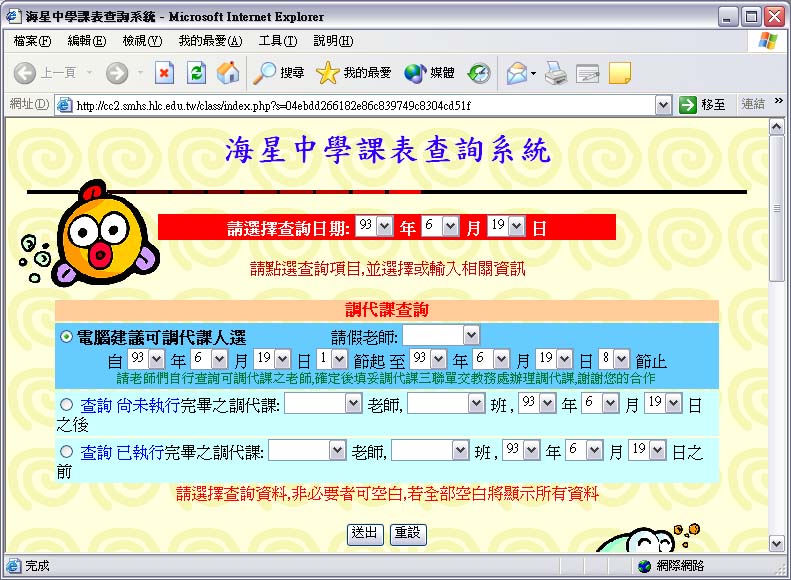
Task: Open the Search (搜尋) toolbar button
Action: [278, 73]
